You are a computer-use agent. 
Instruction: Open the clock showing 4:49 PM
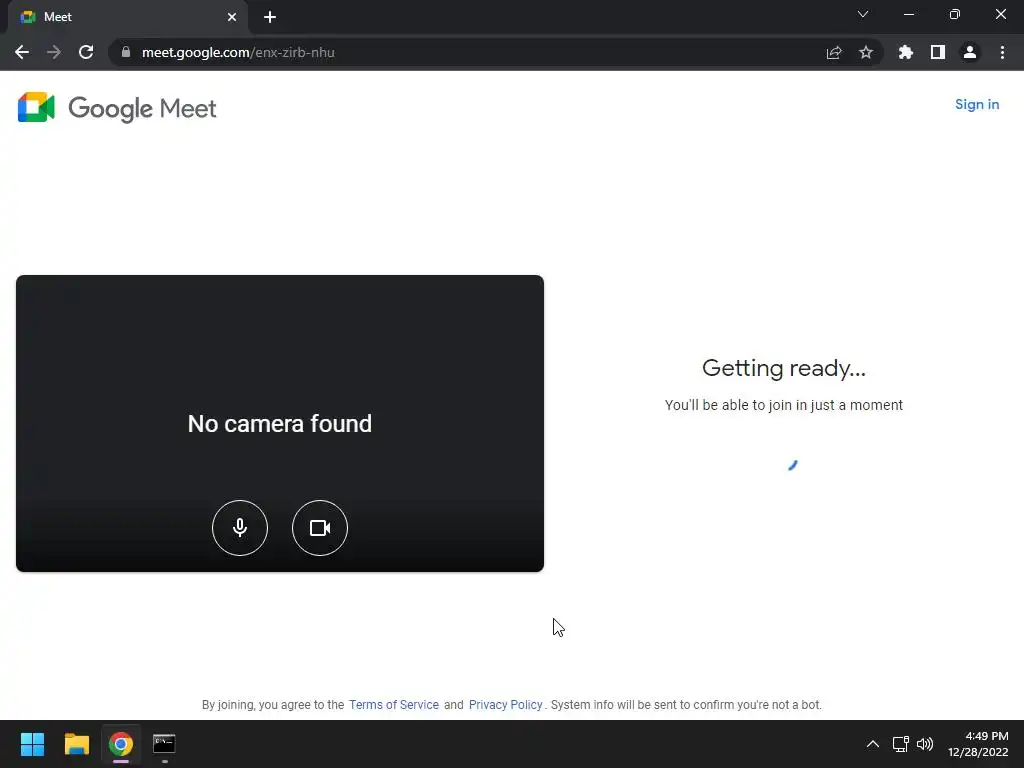tap(978, 744)
